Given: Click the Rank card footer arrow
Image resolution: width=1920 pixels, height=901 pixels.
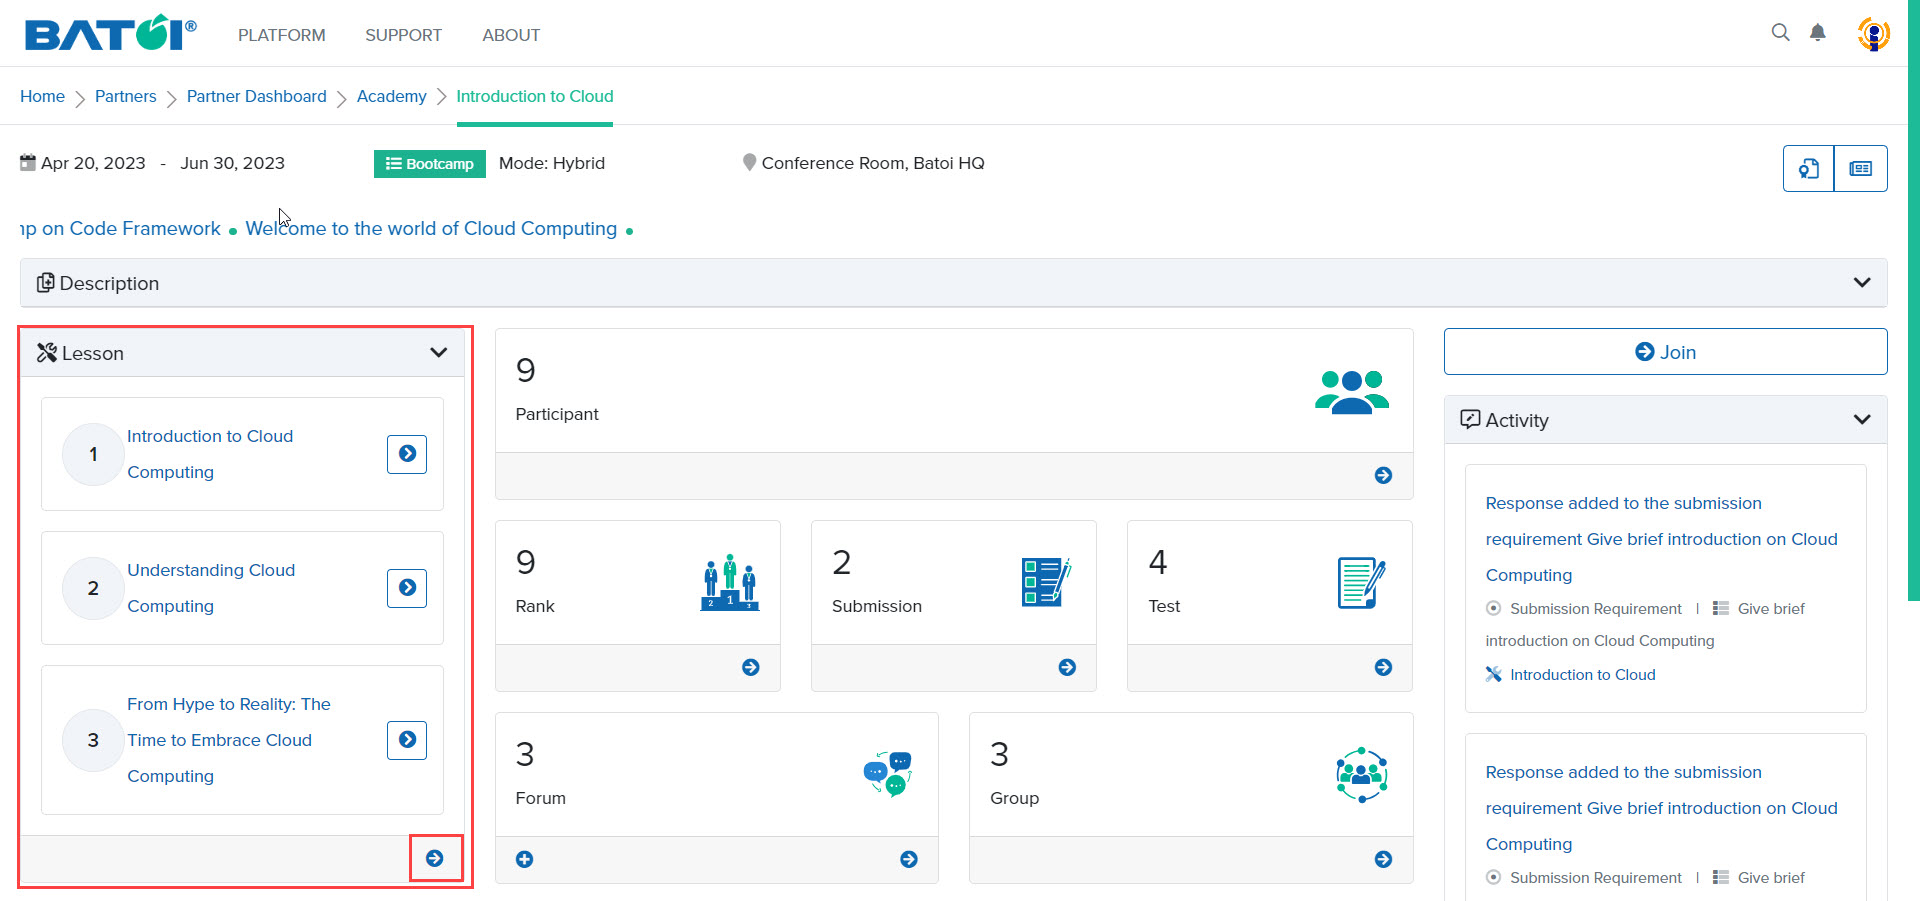Looking at the screenshot, I should [751, 667].
